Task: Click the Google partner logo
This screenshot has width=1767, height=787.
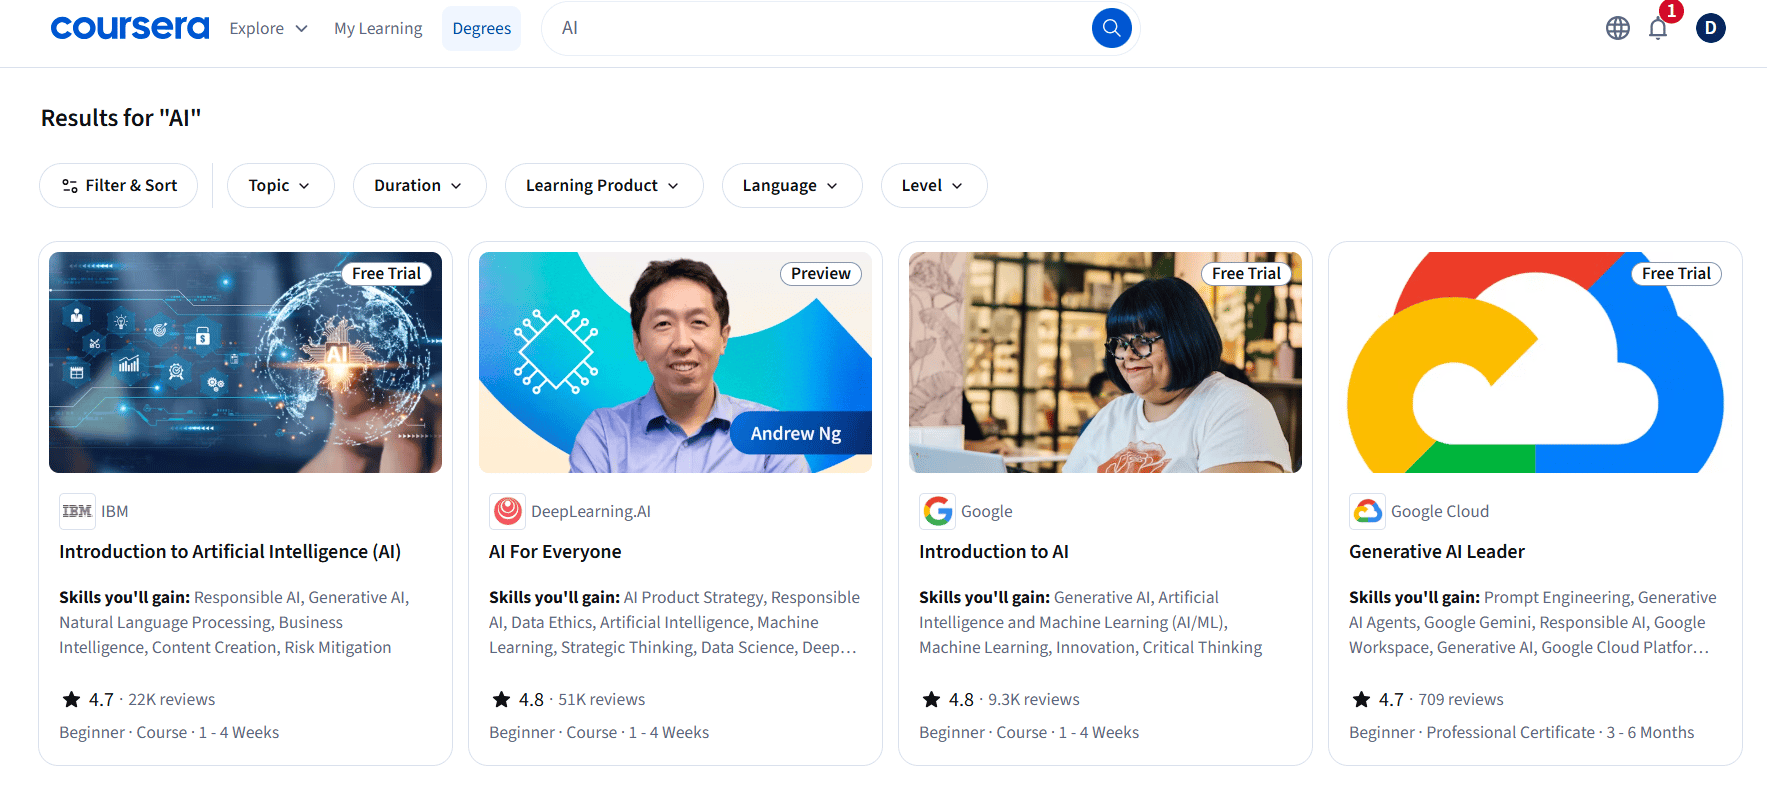Action: 937,511
